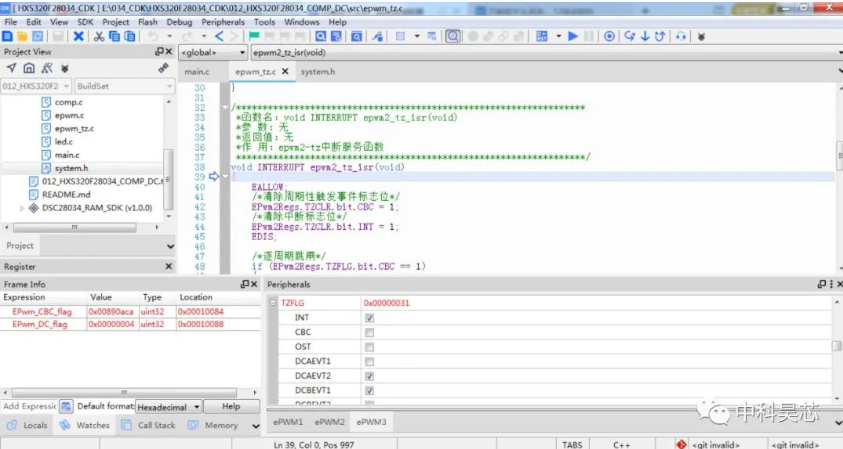Click the Start Debug magnifier icon
The image size is (843, 449).
pos(453,36)
